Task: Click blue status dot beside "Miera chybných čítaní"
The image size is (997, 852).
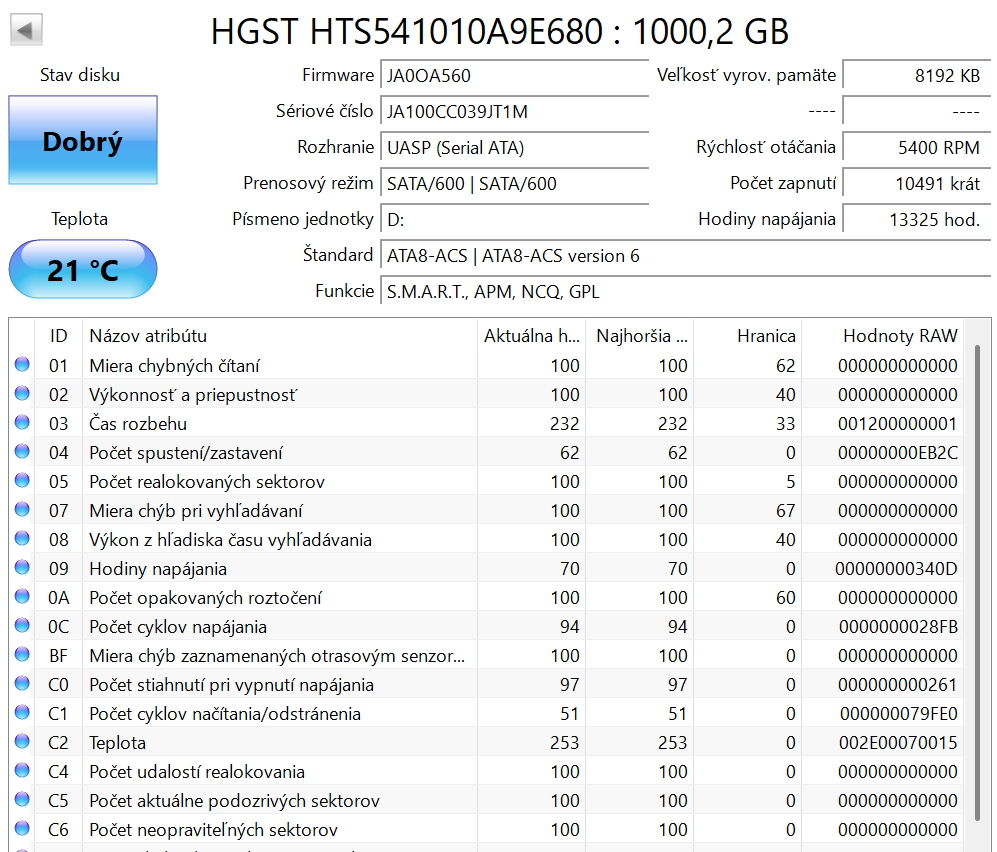Action: [21, 365]
